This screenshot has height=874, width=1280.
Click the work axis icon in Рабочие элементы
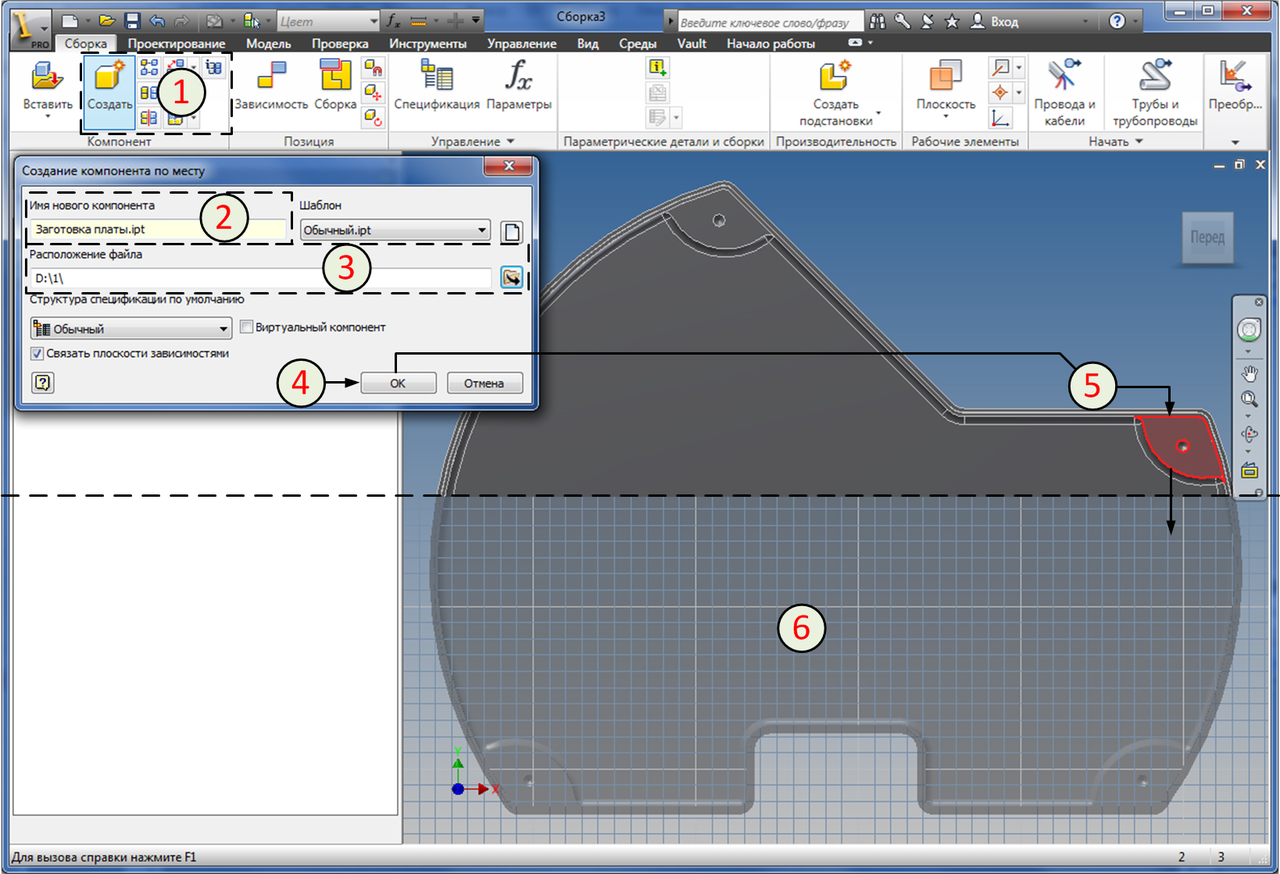pyautogui.click(x=1000, y=68)
